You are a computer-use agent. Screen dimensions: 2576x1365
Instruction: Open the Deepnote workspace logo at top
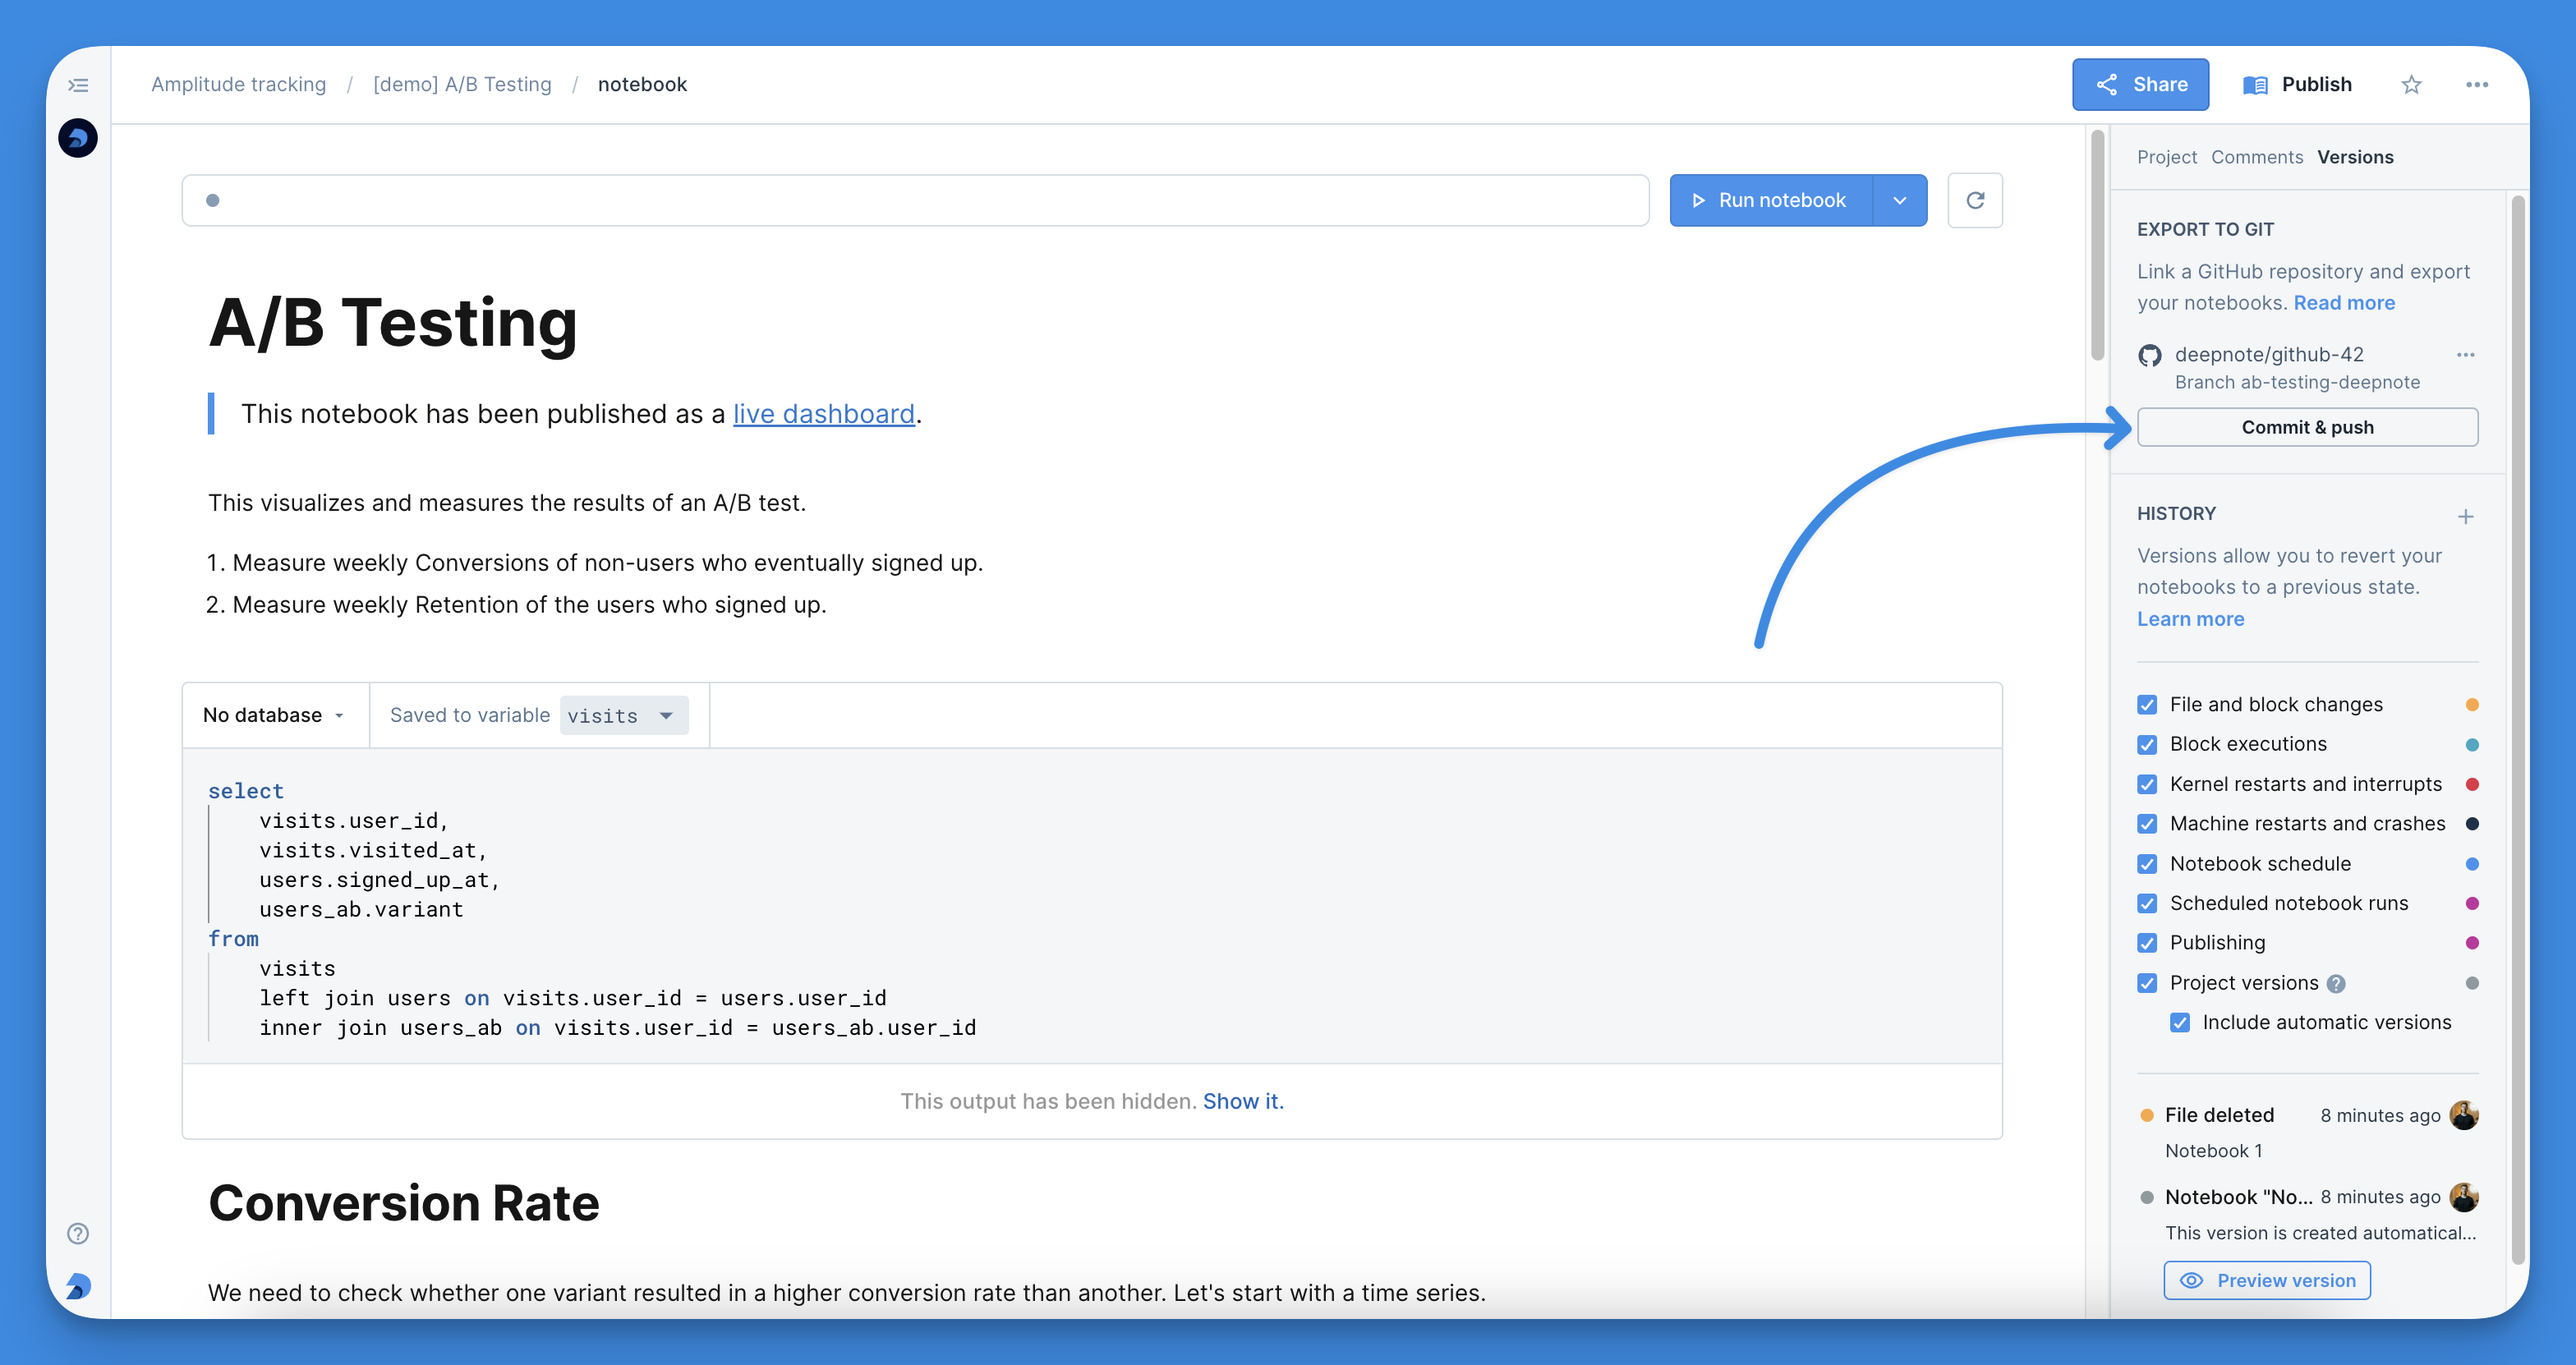[78, 138]
